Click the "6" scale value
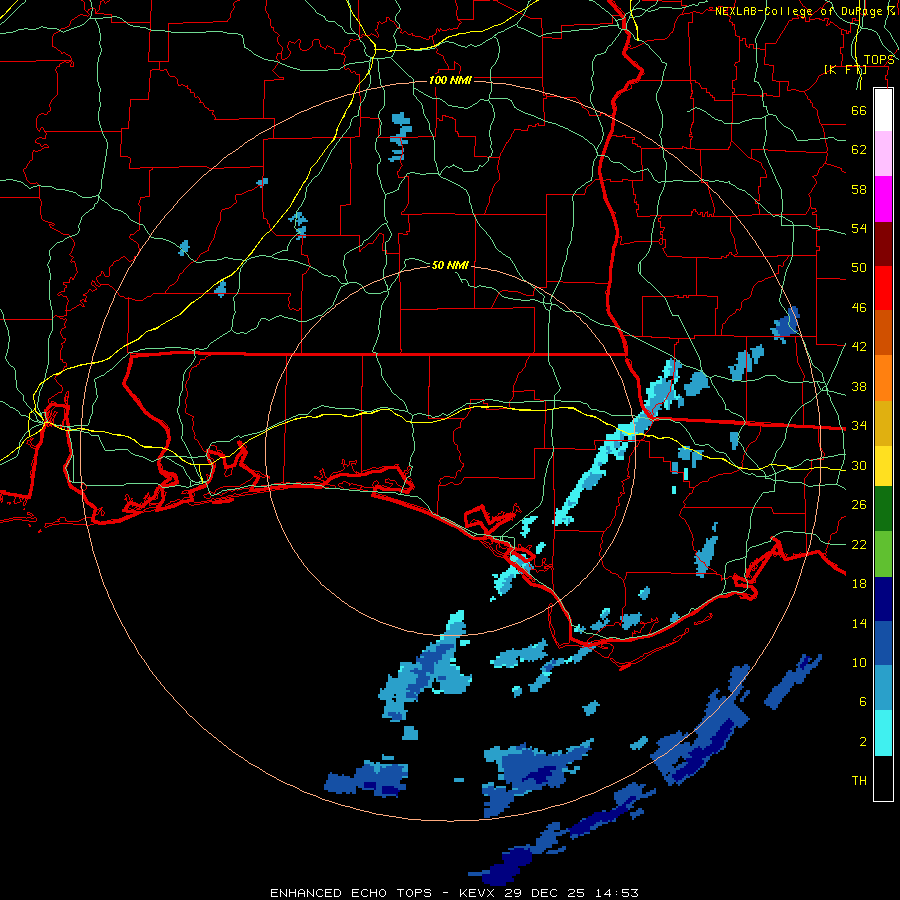The width and height of the screenshot is (900, 900). (862, 702)
